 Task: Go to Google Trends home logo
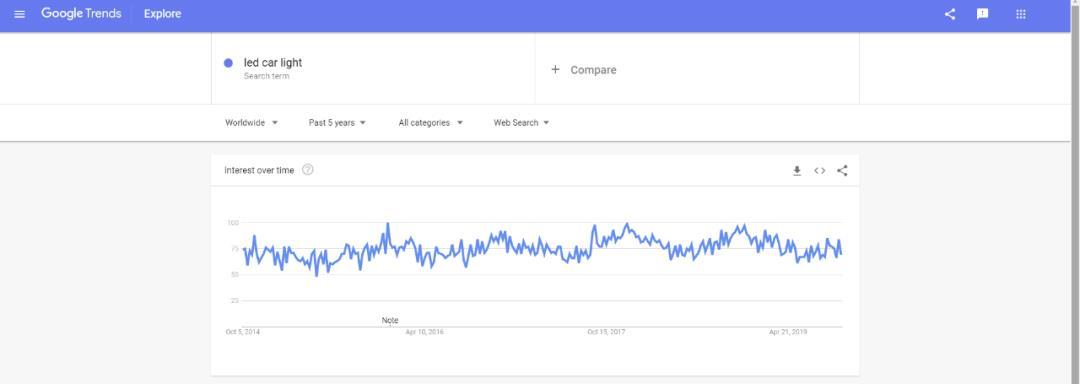pos(81,14)
